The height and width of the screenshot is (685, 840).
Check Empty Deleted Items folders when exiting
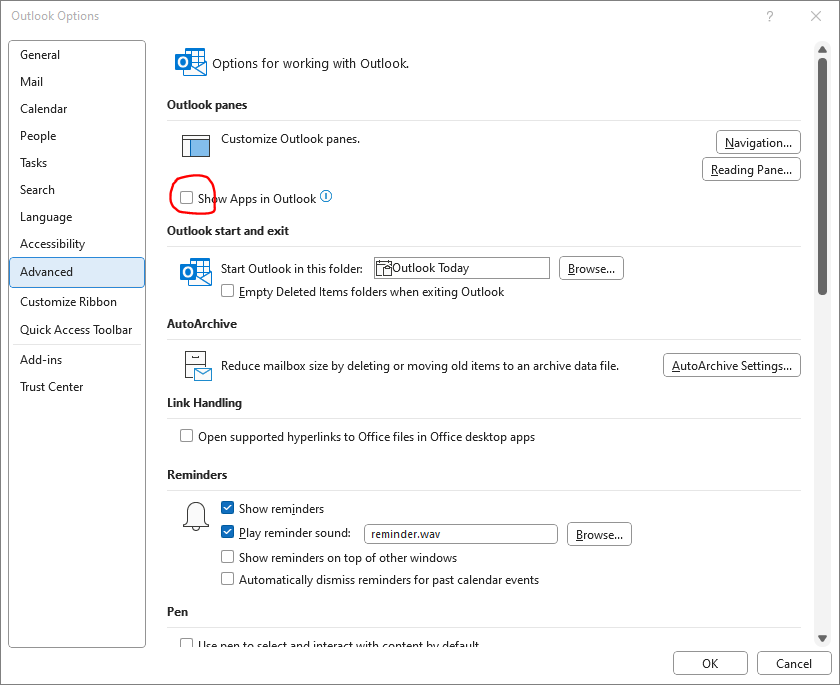pos(228,291)
